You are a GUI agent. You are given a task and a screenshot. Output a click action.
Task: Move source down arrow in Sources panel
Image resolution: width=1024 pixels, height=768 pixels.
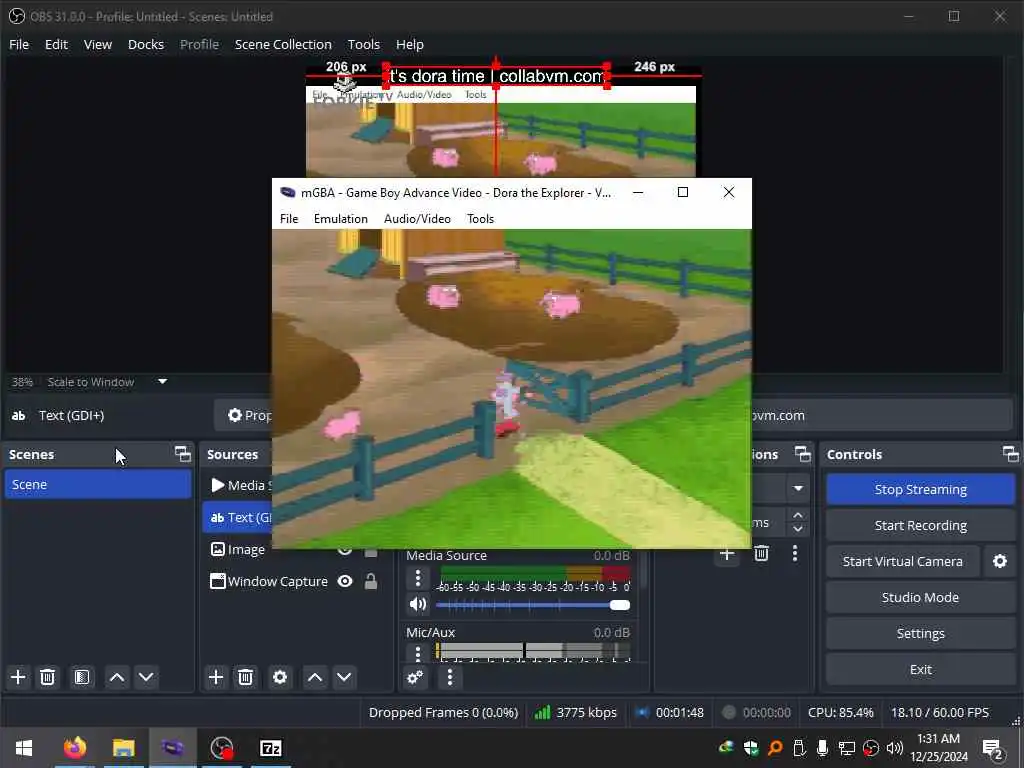pos(344,677)
